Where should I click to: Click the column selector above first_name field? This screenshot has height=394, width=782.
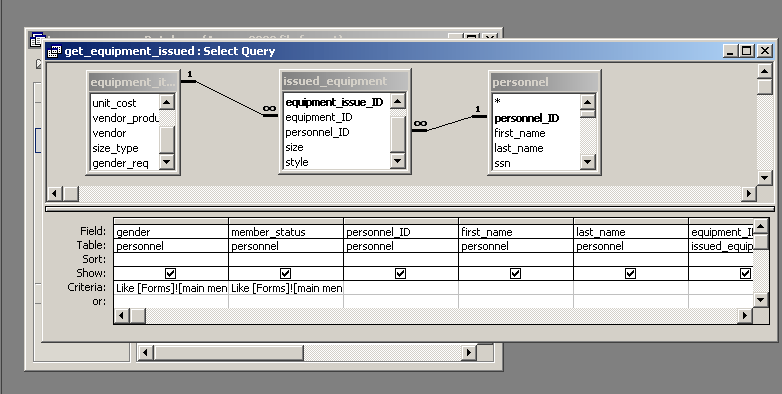(x=516, y=221)
